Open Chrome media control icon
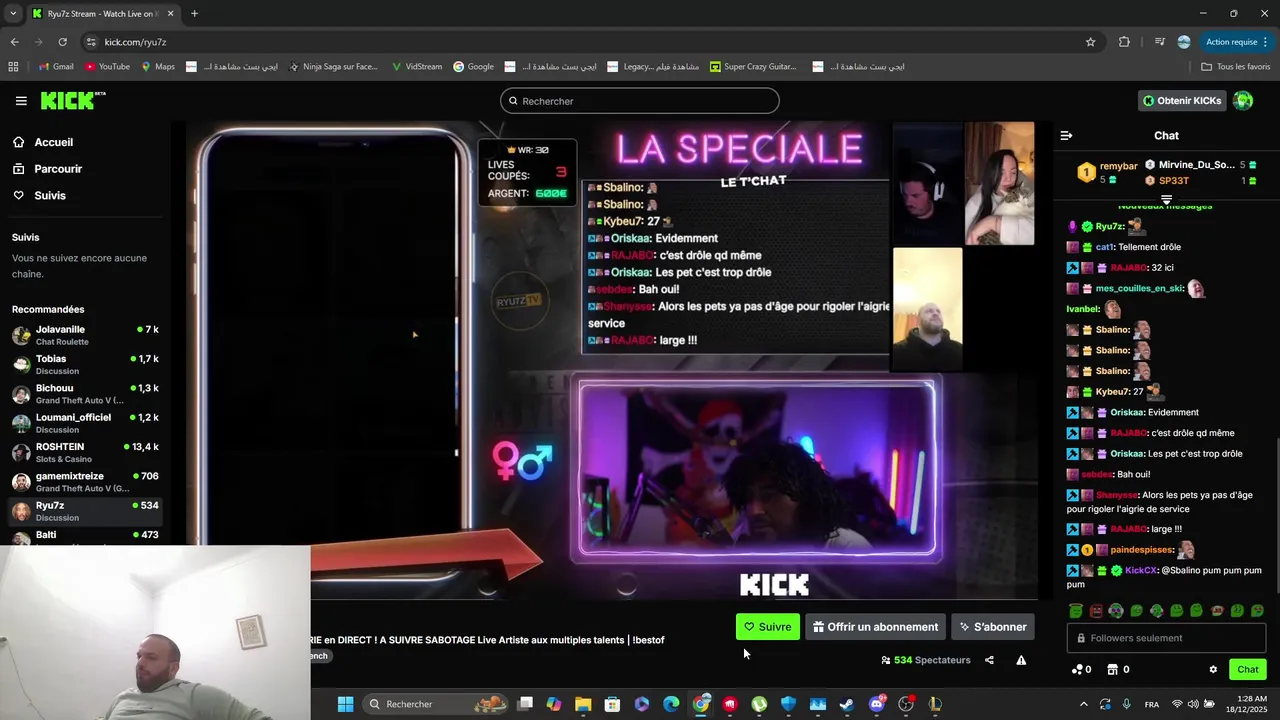 click(1160, 42)
